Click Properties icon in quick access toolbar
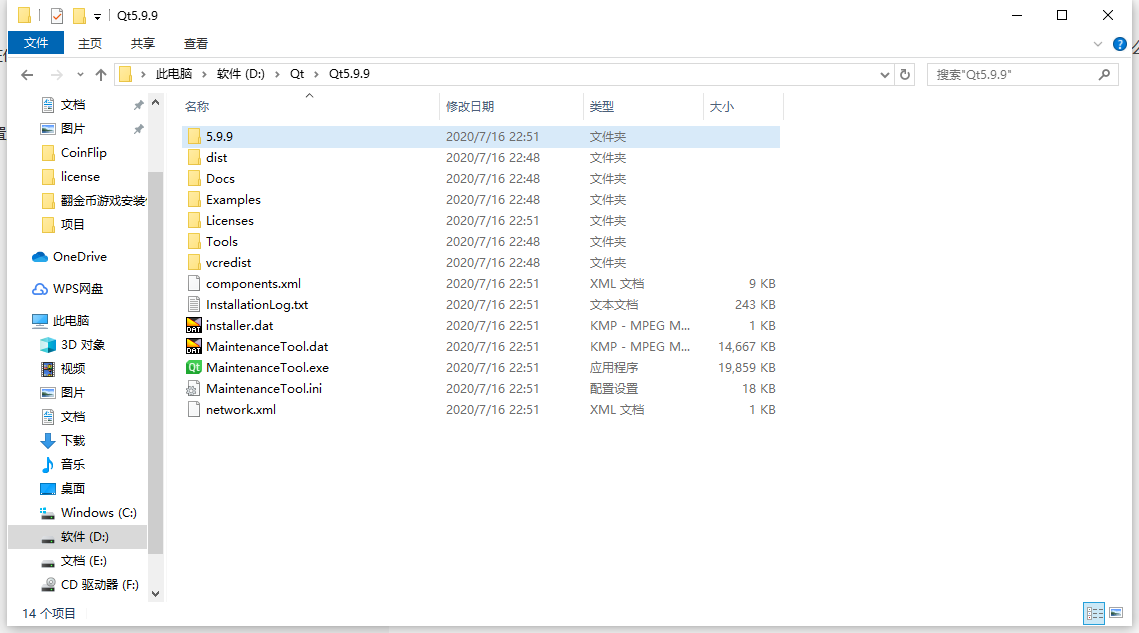 [57, 15]
